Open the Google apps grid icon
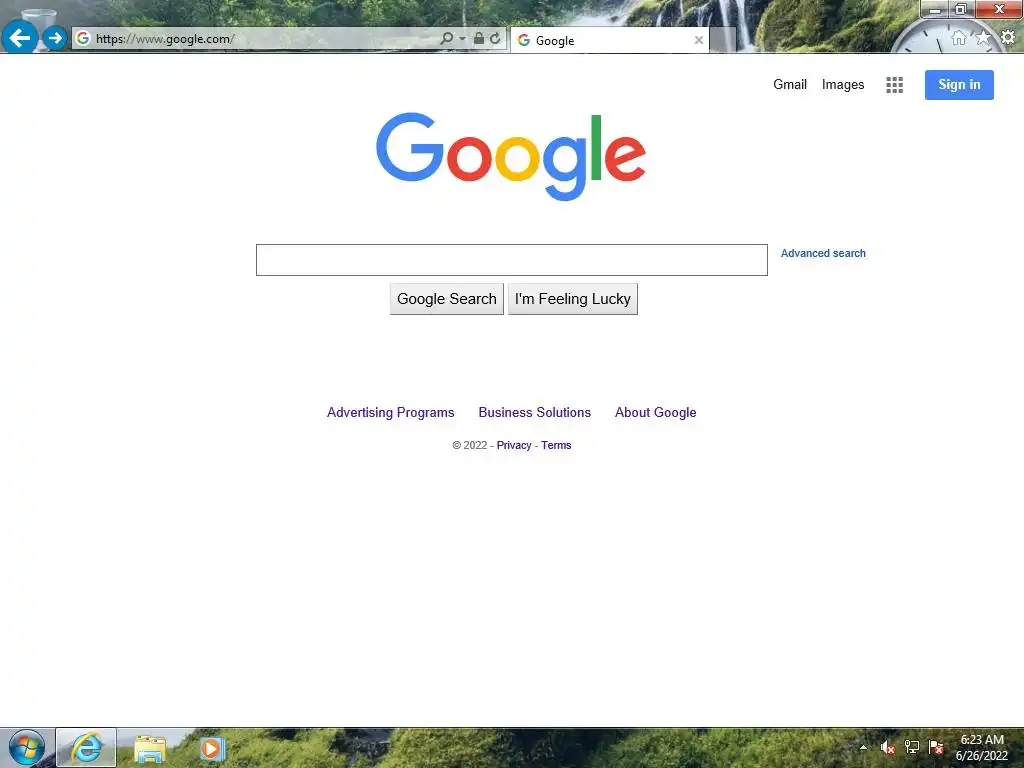Image resolution: width=1024 pixels, height=768 pixels. (x=895, y=85)
